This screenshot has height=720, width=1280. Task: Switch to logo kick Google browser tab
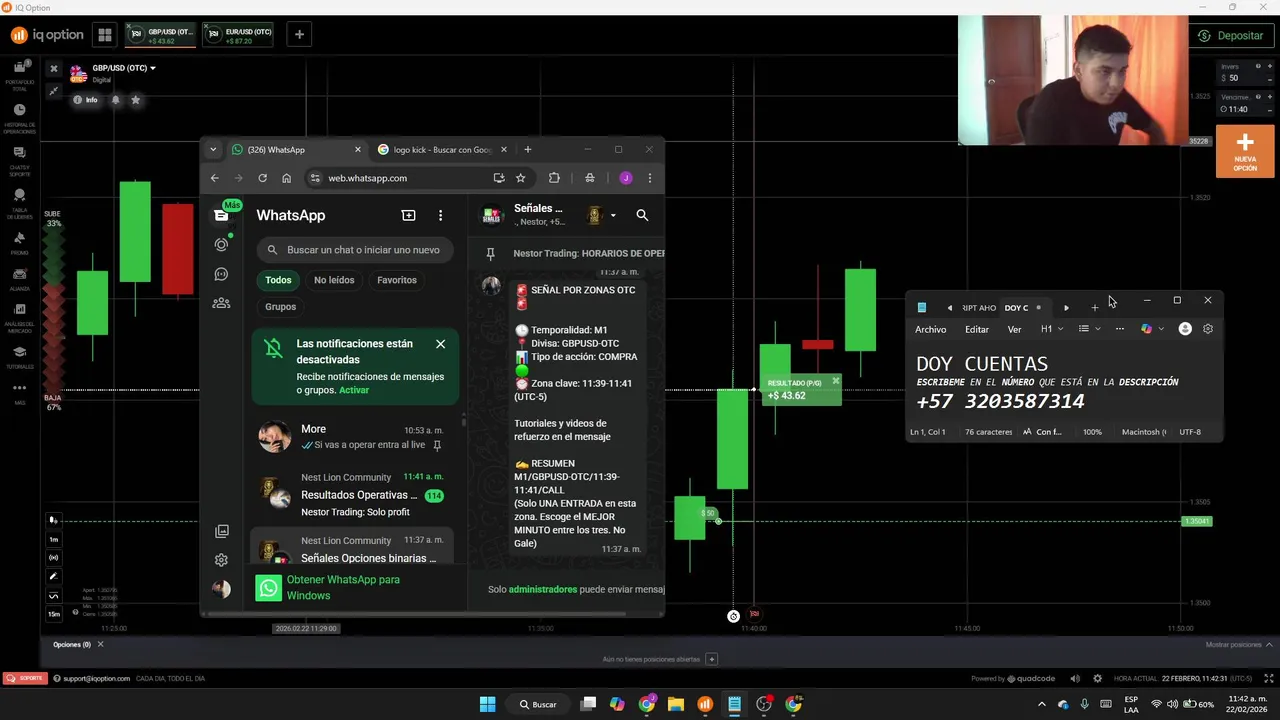click(x=441, y=150)
